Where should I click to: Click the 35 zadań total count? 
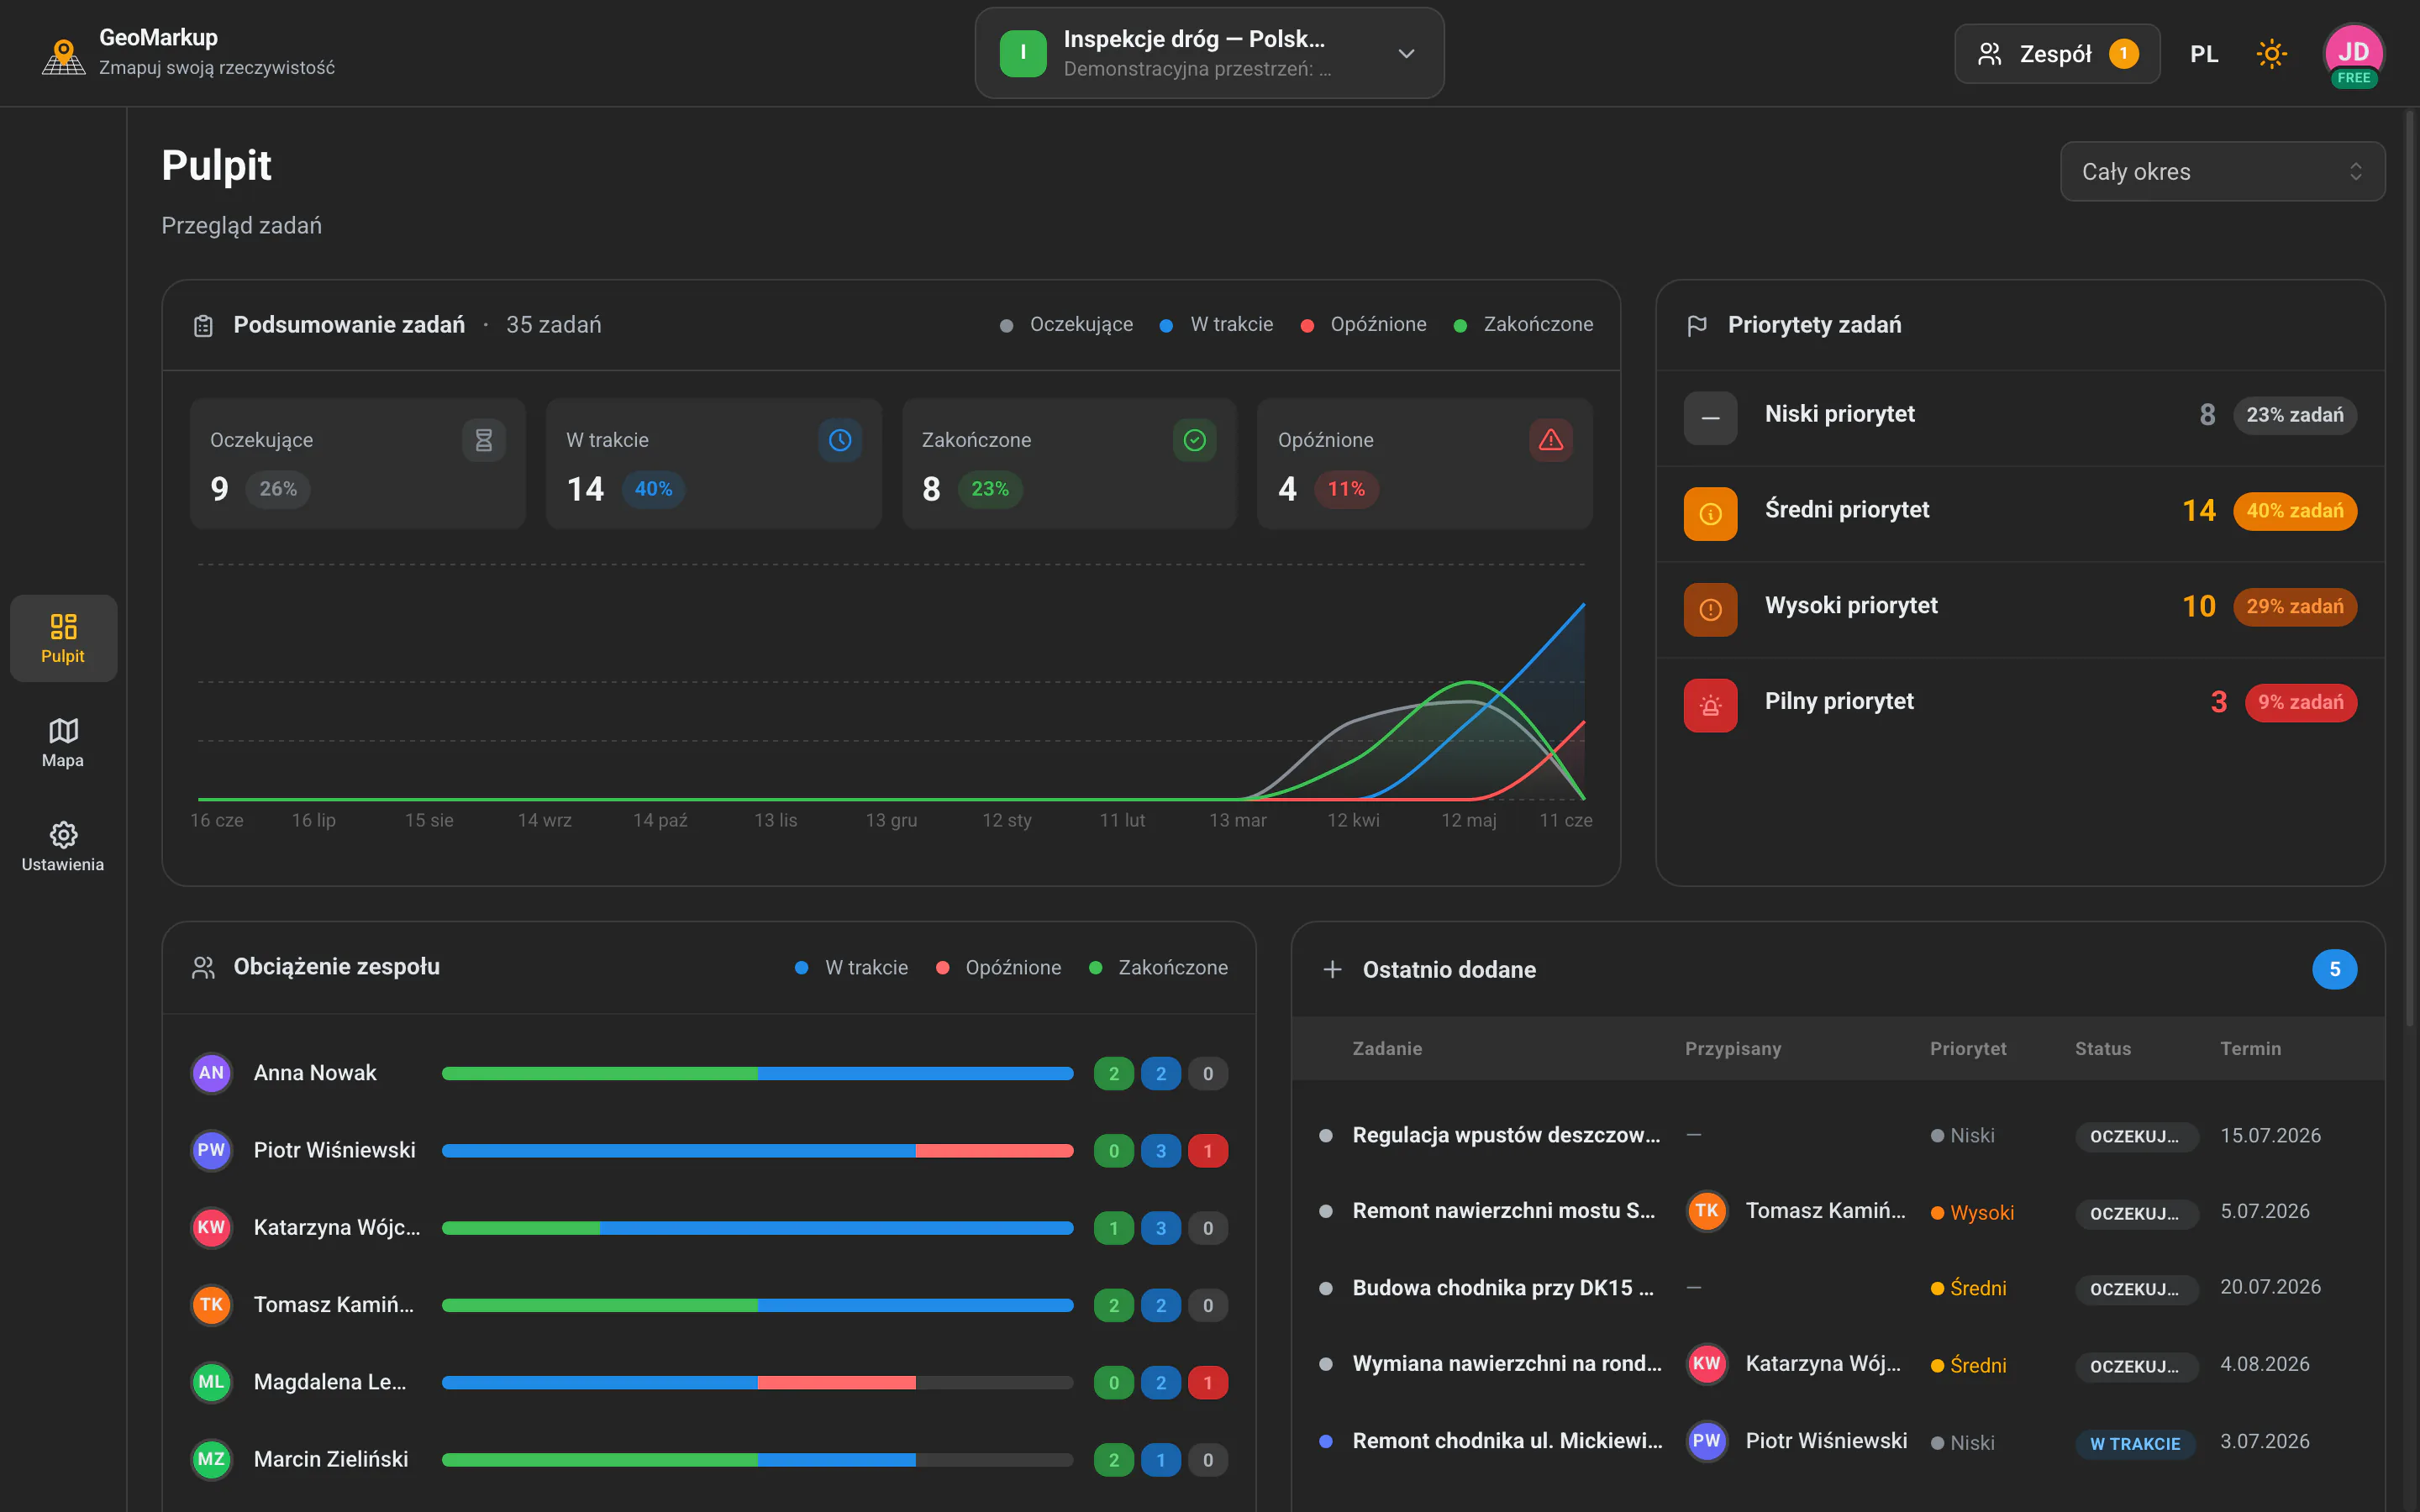point(553,325)
